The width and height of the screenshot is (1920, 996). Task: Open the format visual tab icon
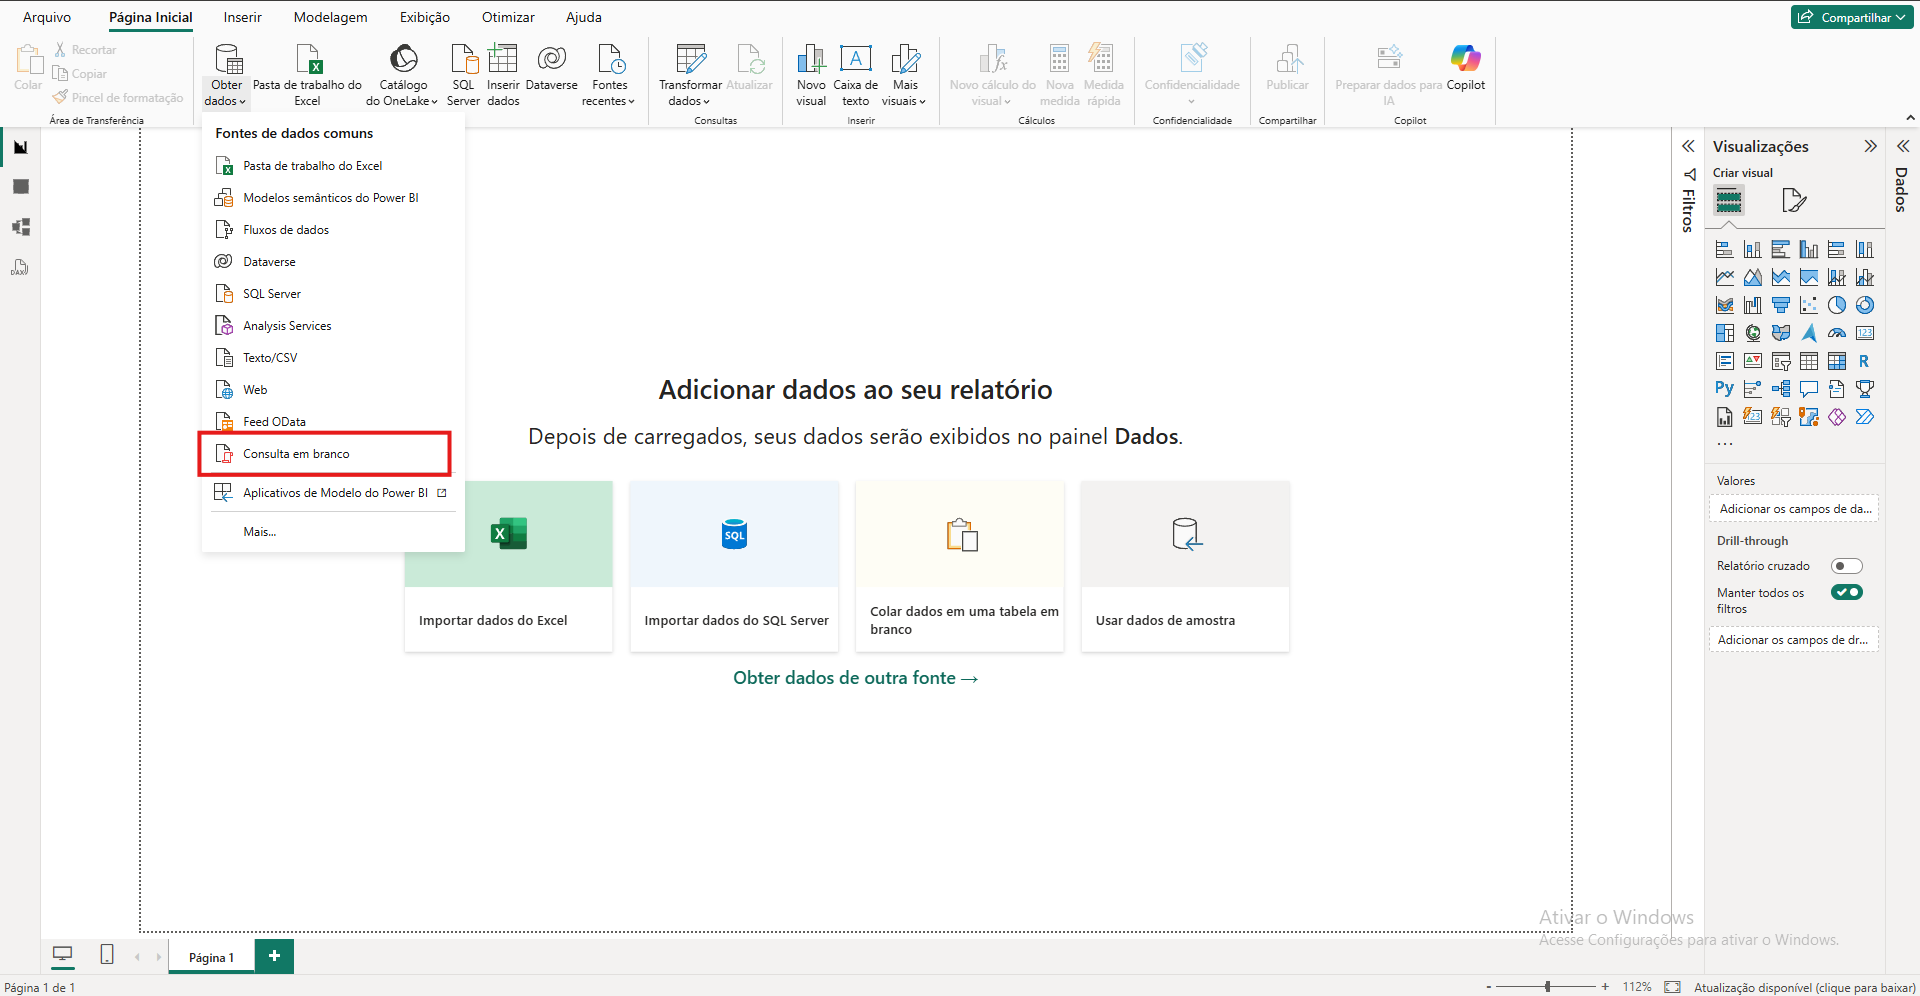pos(1794,201)
